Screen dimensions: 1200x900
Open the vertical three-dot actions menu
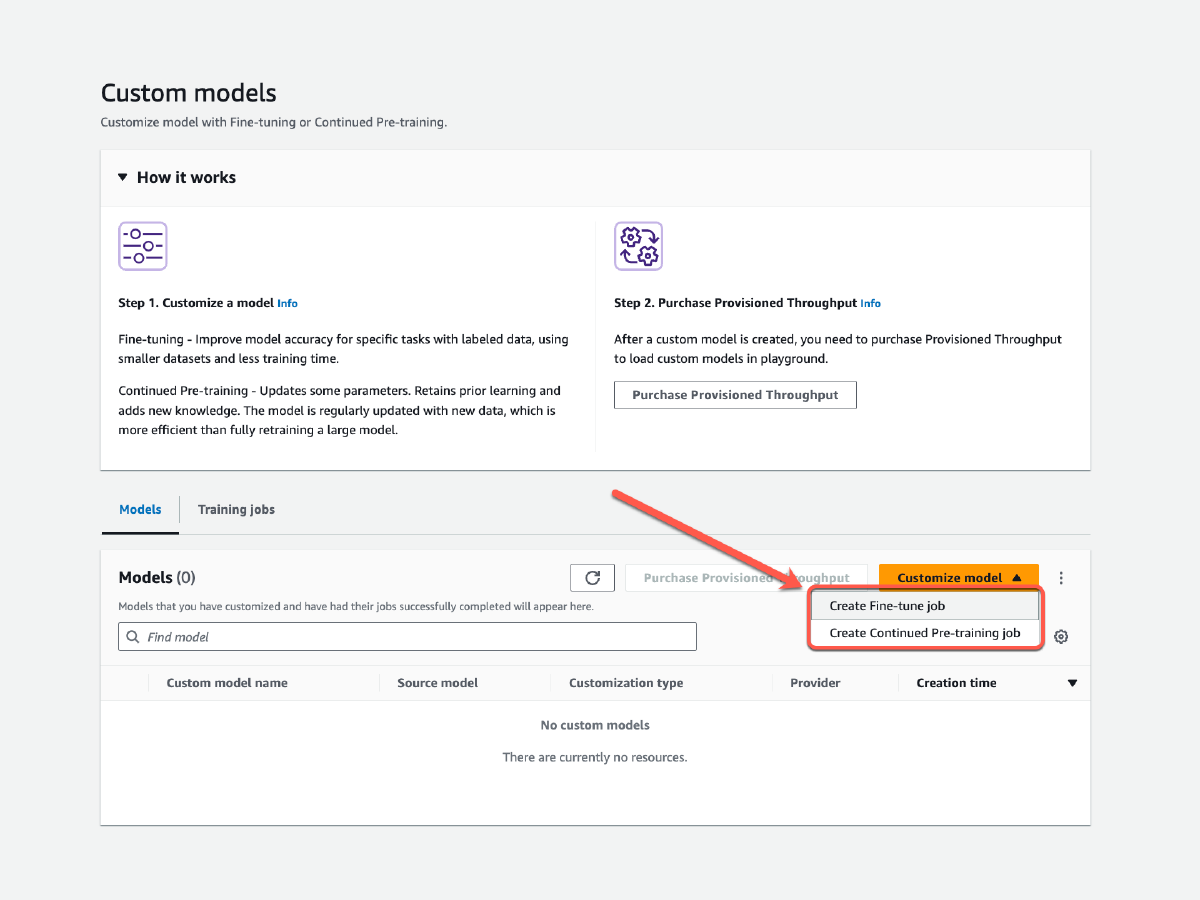point(1061,578)
